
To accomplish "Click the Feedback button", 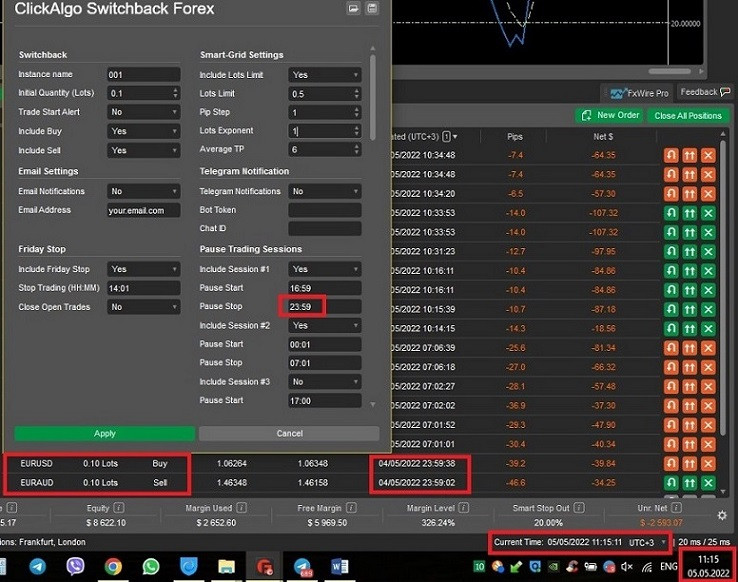I will [705, 92].
